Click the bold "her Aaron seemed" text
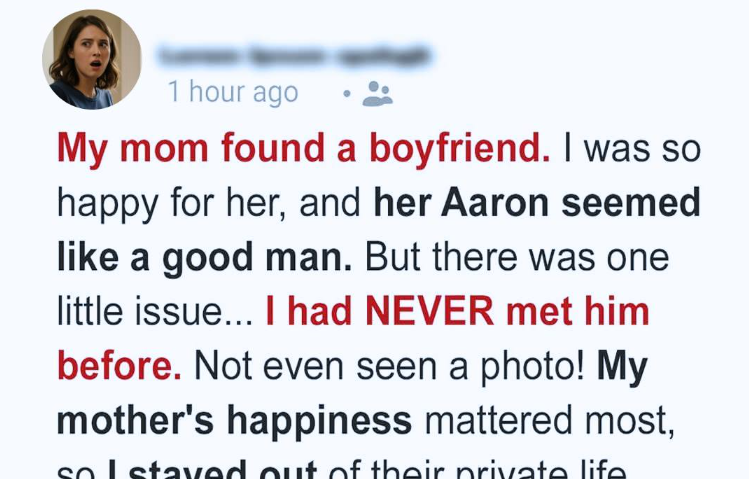Screen dimensions: 749x479 [x=537, y=204]
